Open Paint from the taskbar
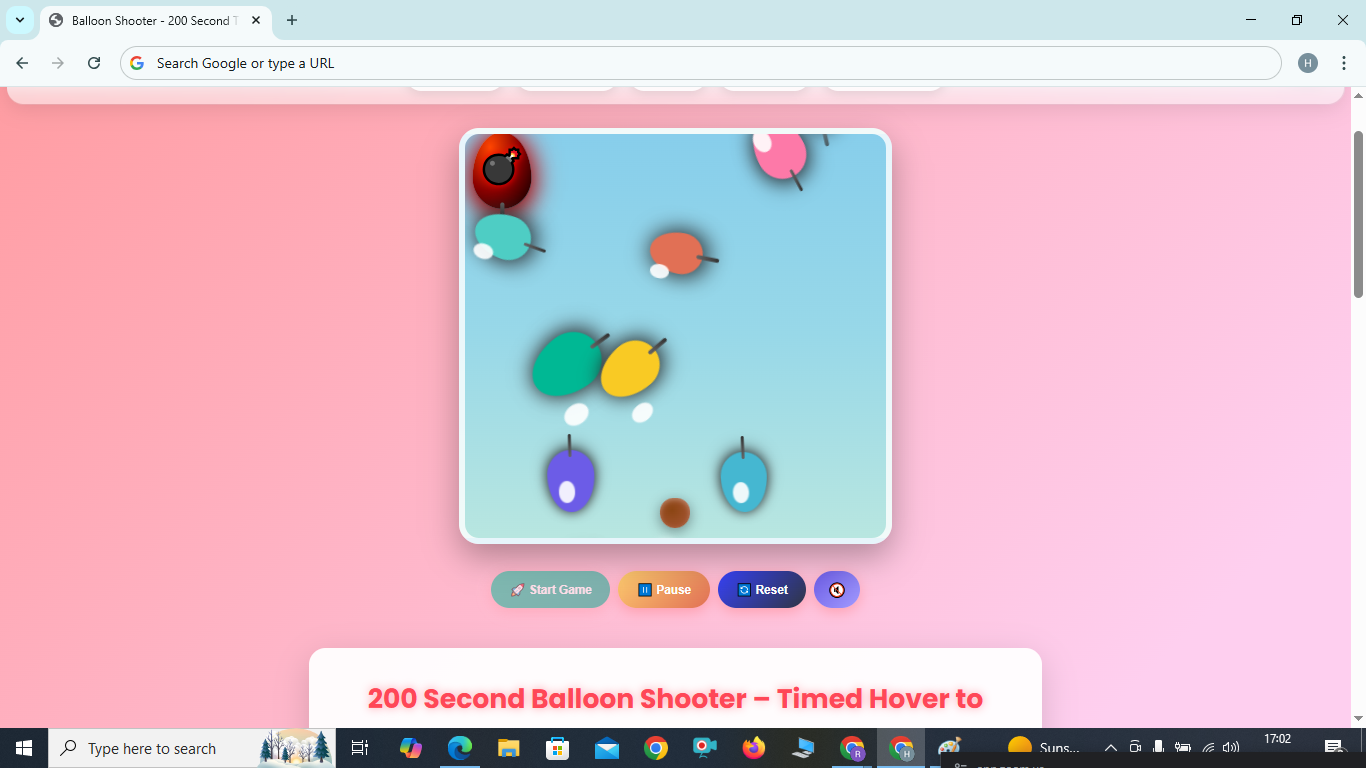This screenshot has width=1366, height=768. coord(947,747)
